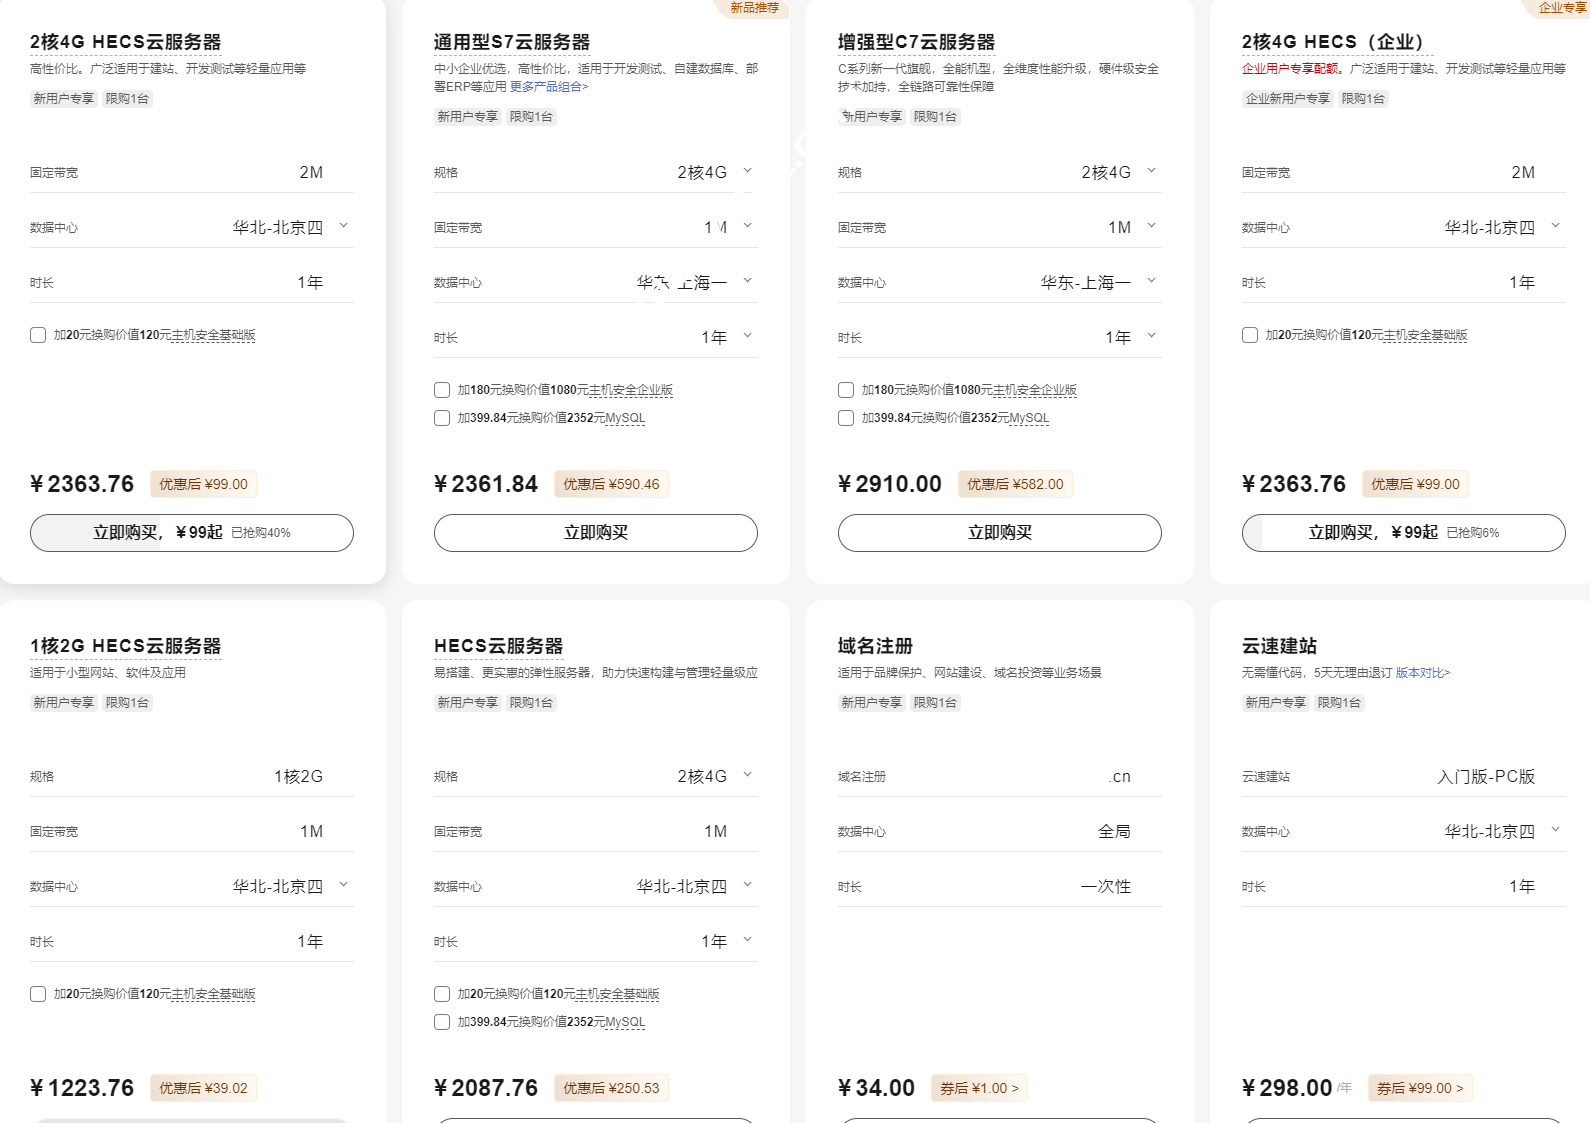Click the 一次性 duration value in 域名注册
This screenshot has height=1123, width=1590.
pos(1106,887)
